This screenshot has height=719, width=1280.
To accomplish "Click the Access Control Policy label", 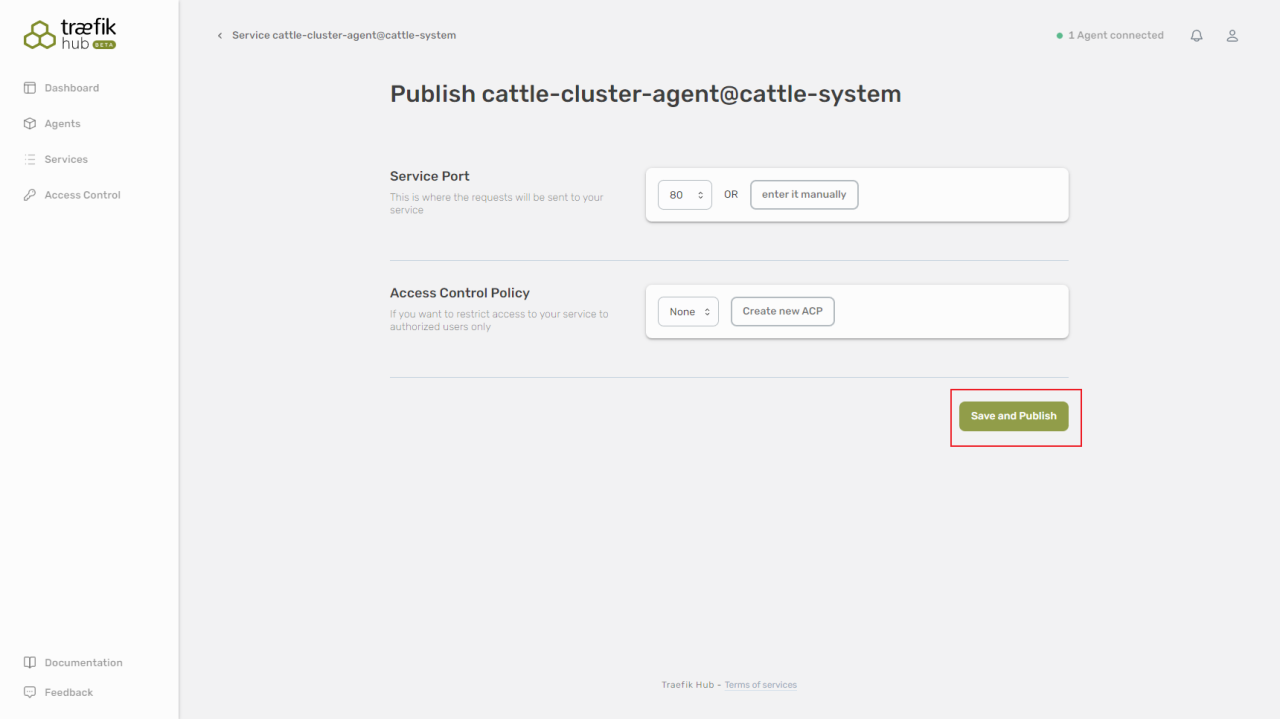I will point(460,293).
